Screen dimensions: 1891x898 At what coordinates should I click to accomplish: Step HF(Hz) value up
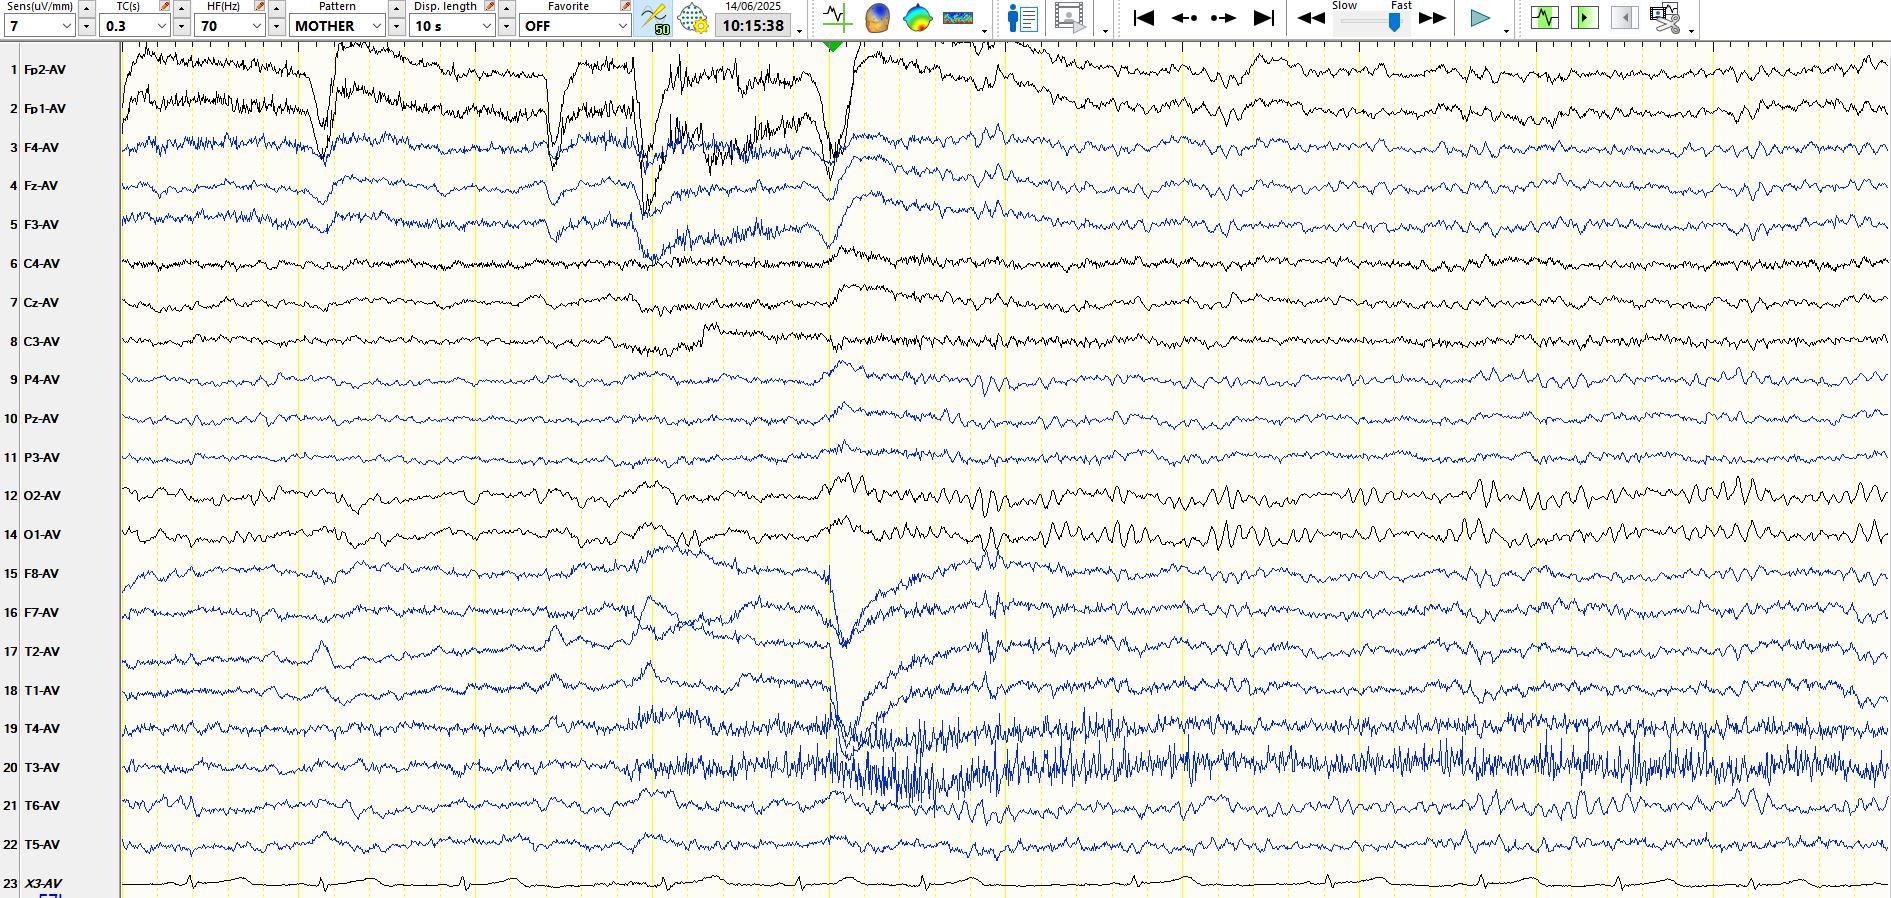click(277, 8)
